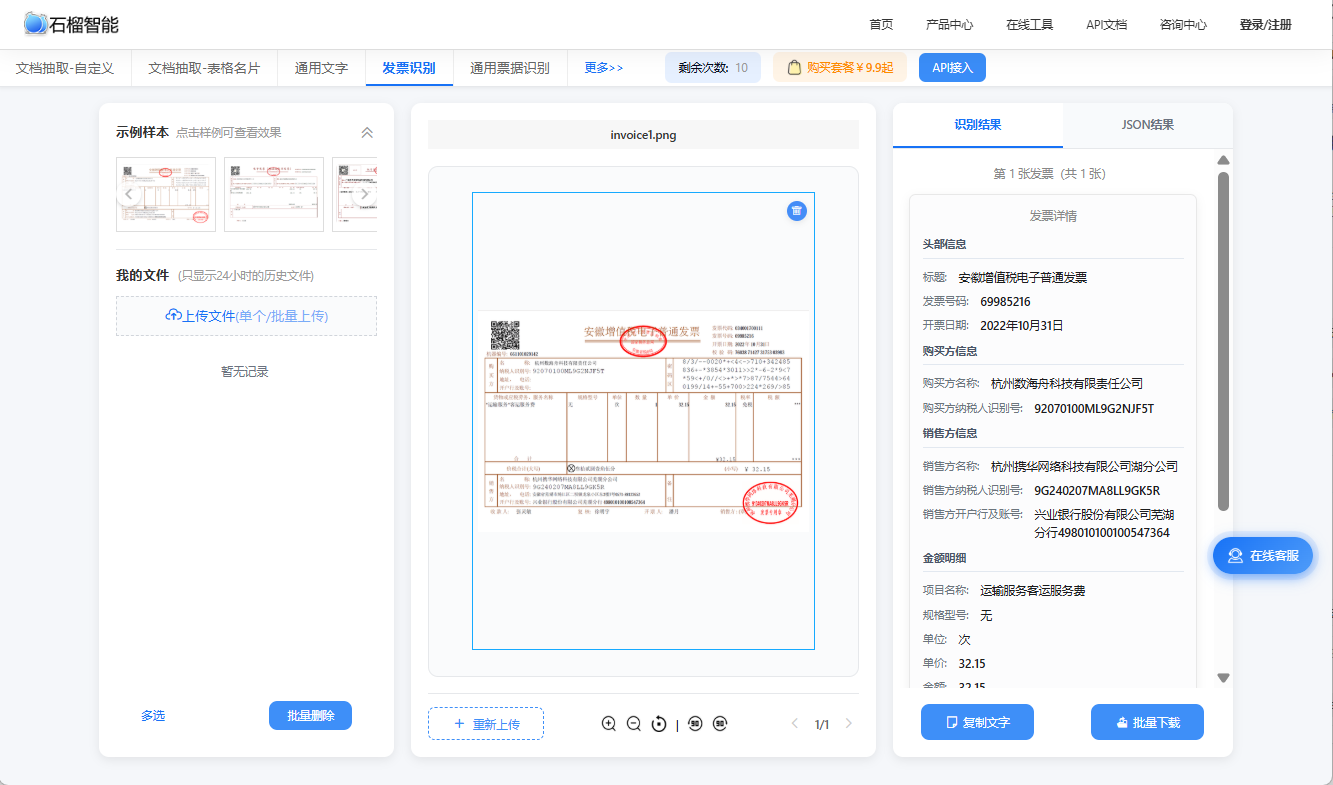Click the results panel scrollbar up arrow
Viewport: 1333px width, 785px height.
tap(1223, 160)
